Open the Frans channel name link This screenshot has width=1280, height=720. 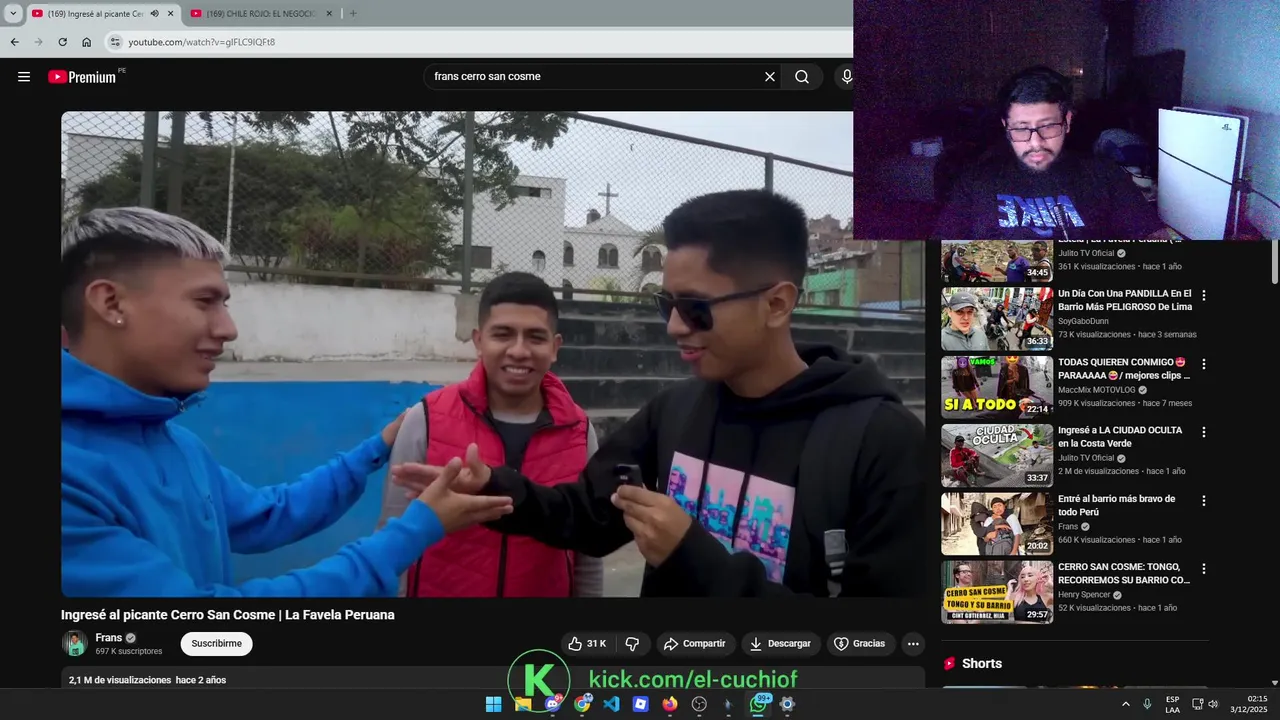click(109, 638)
